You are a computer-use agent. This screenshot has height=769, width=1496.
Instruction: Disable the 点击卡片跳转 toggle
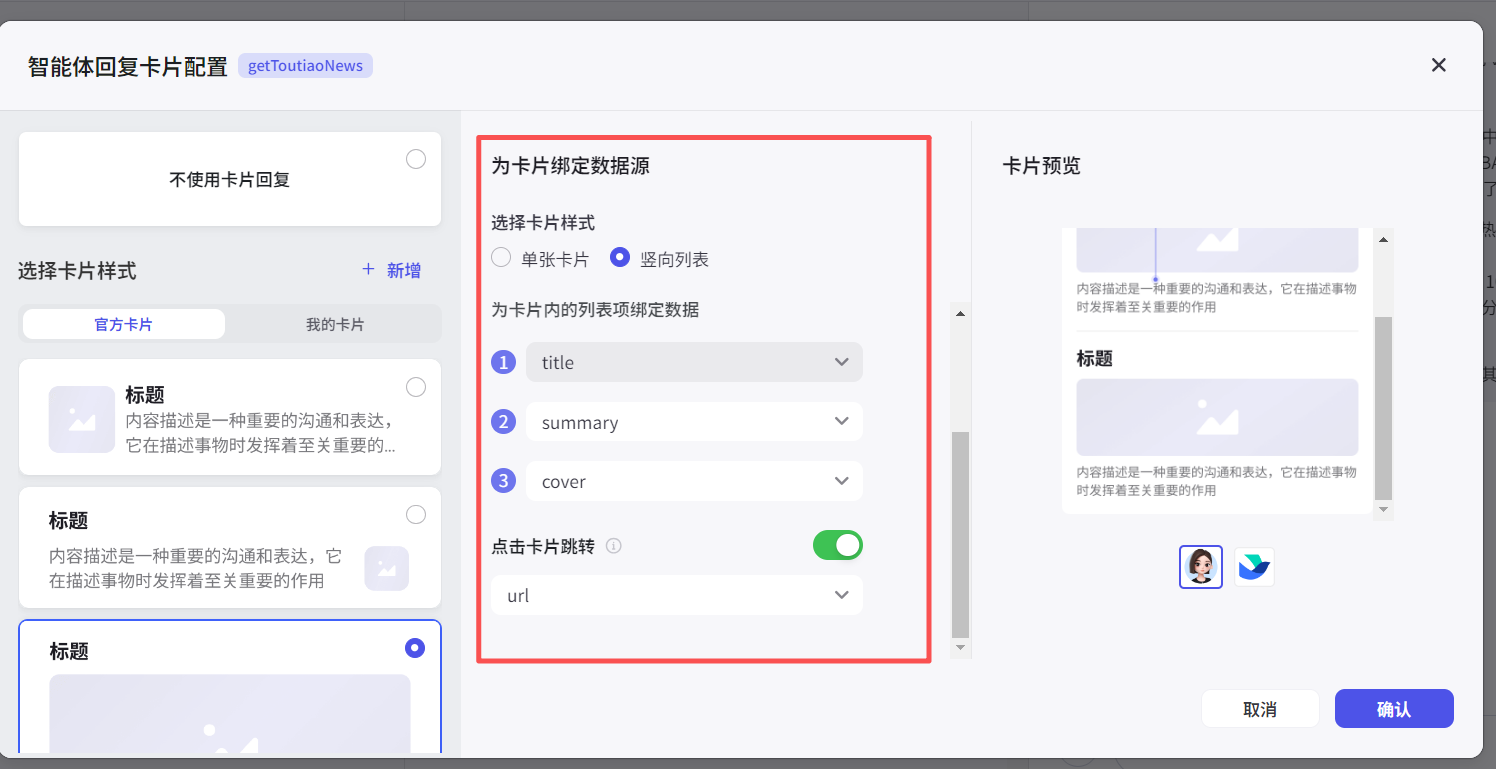838,545
